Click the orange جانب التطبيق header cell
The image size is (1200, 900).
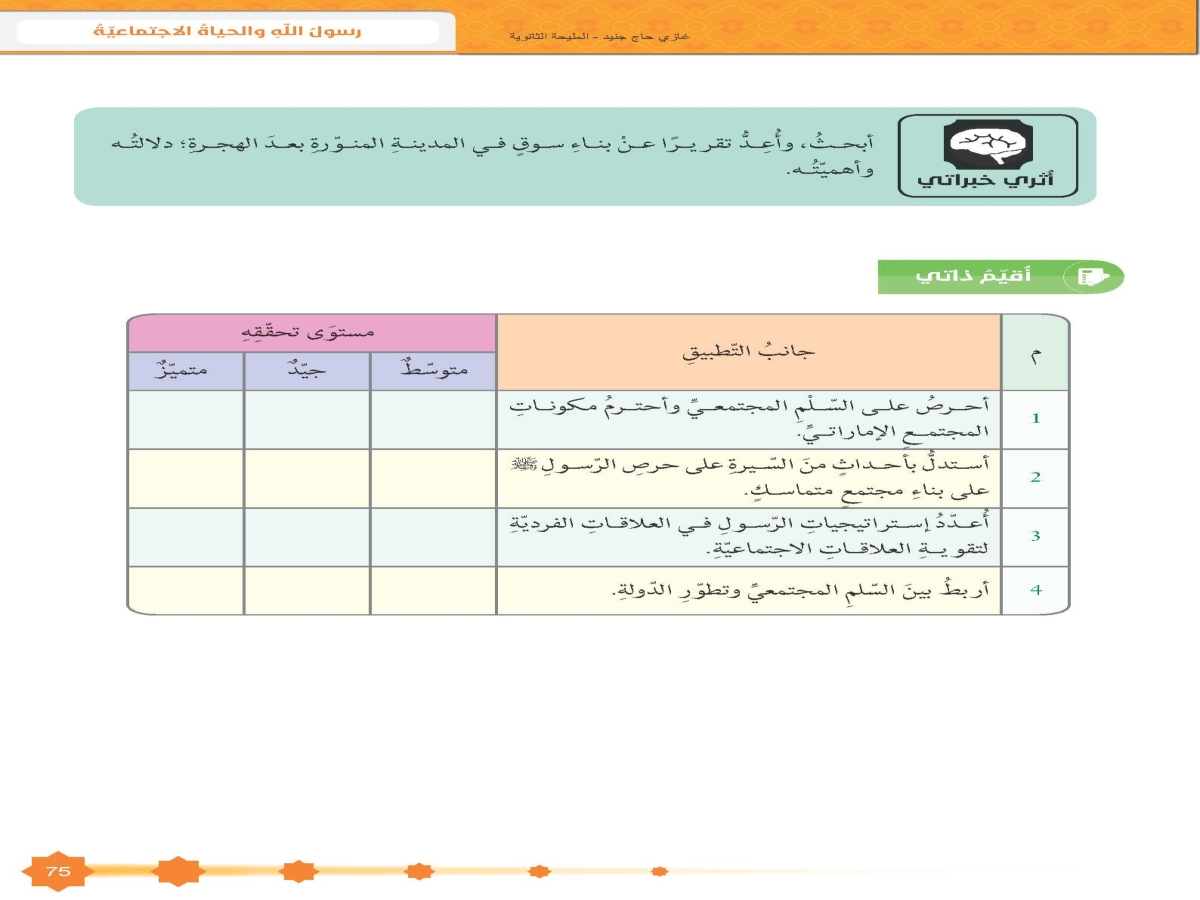point(748,352)
